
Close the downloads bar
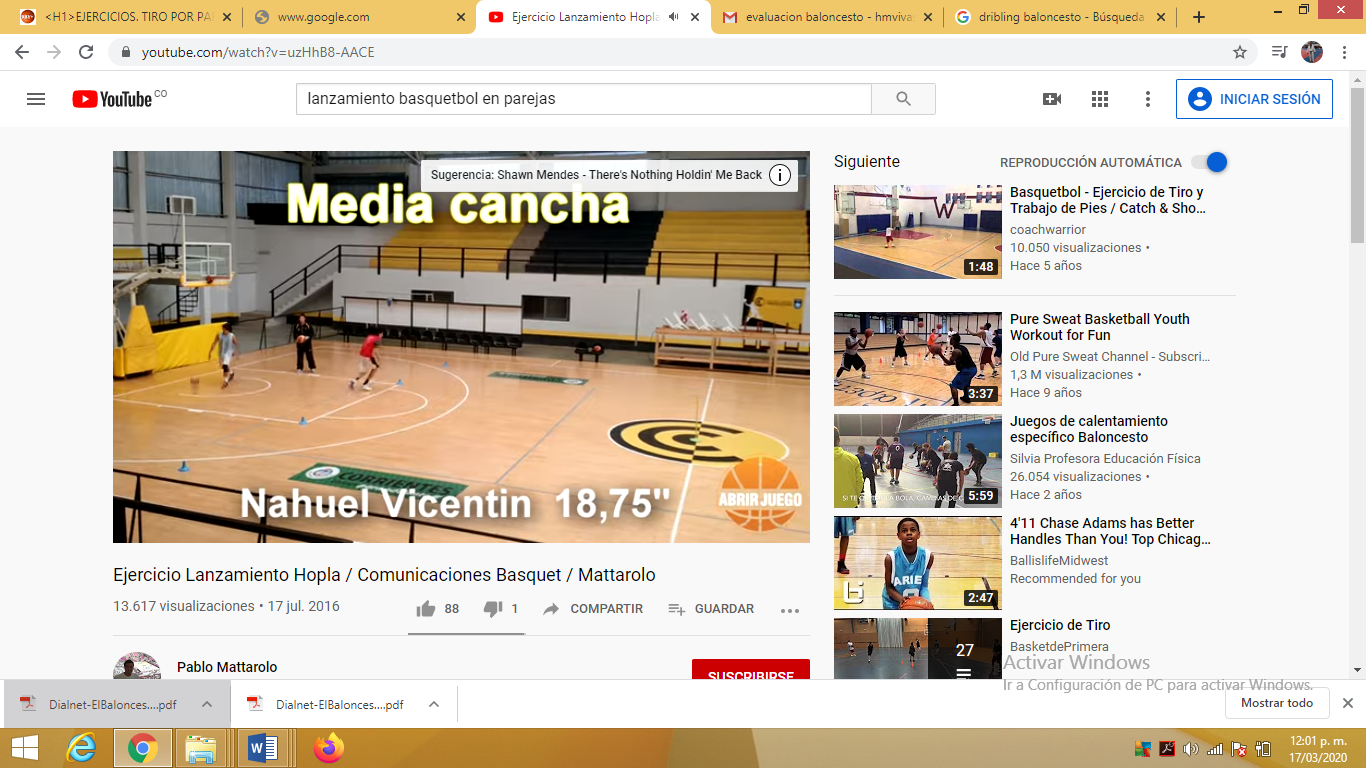(x=1347, y=703)
